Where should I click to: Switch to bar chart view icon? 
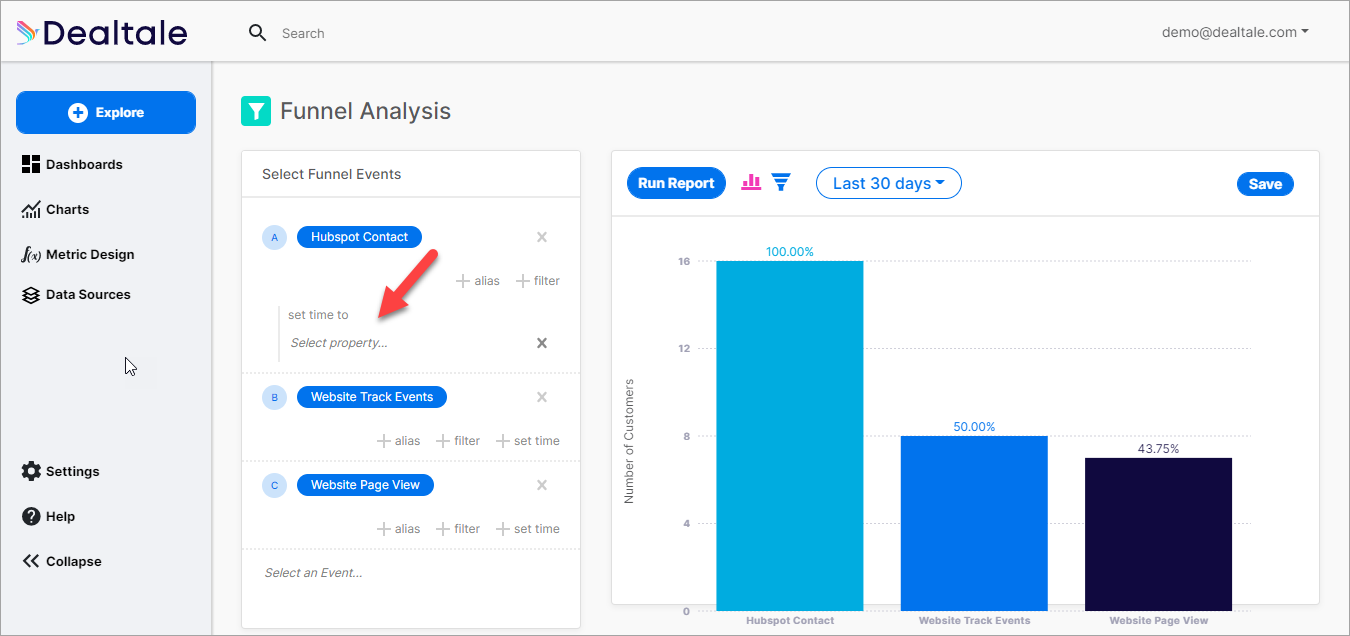coord(751,182)
